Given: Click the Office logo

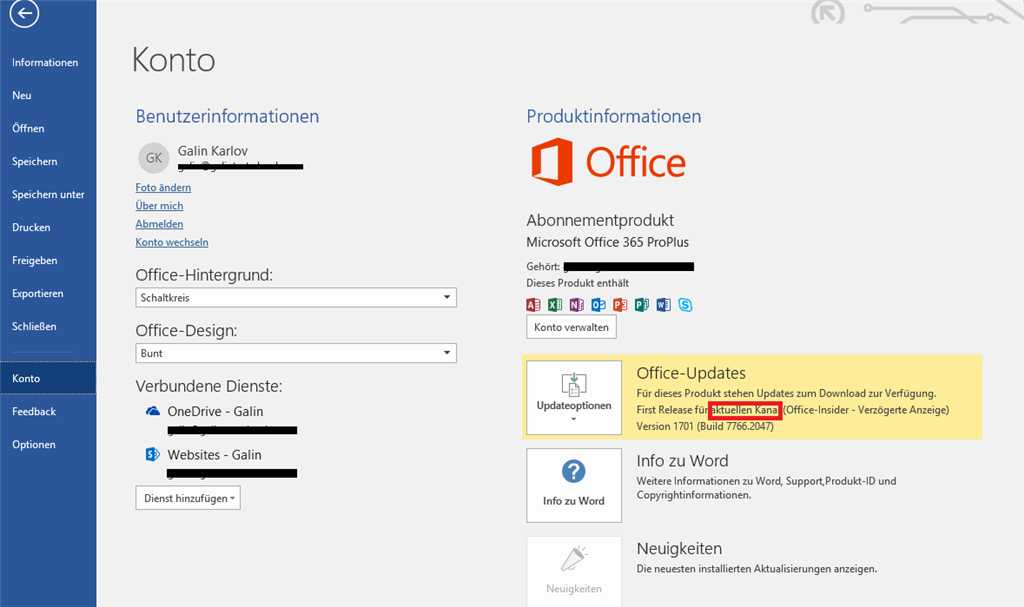Looking at the screenshot, I should pos(609,162).
